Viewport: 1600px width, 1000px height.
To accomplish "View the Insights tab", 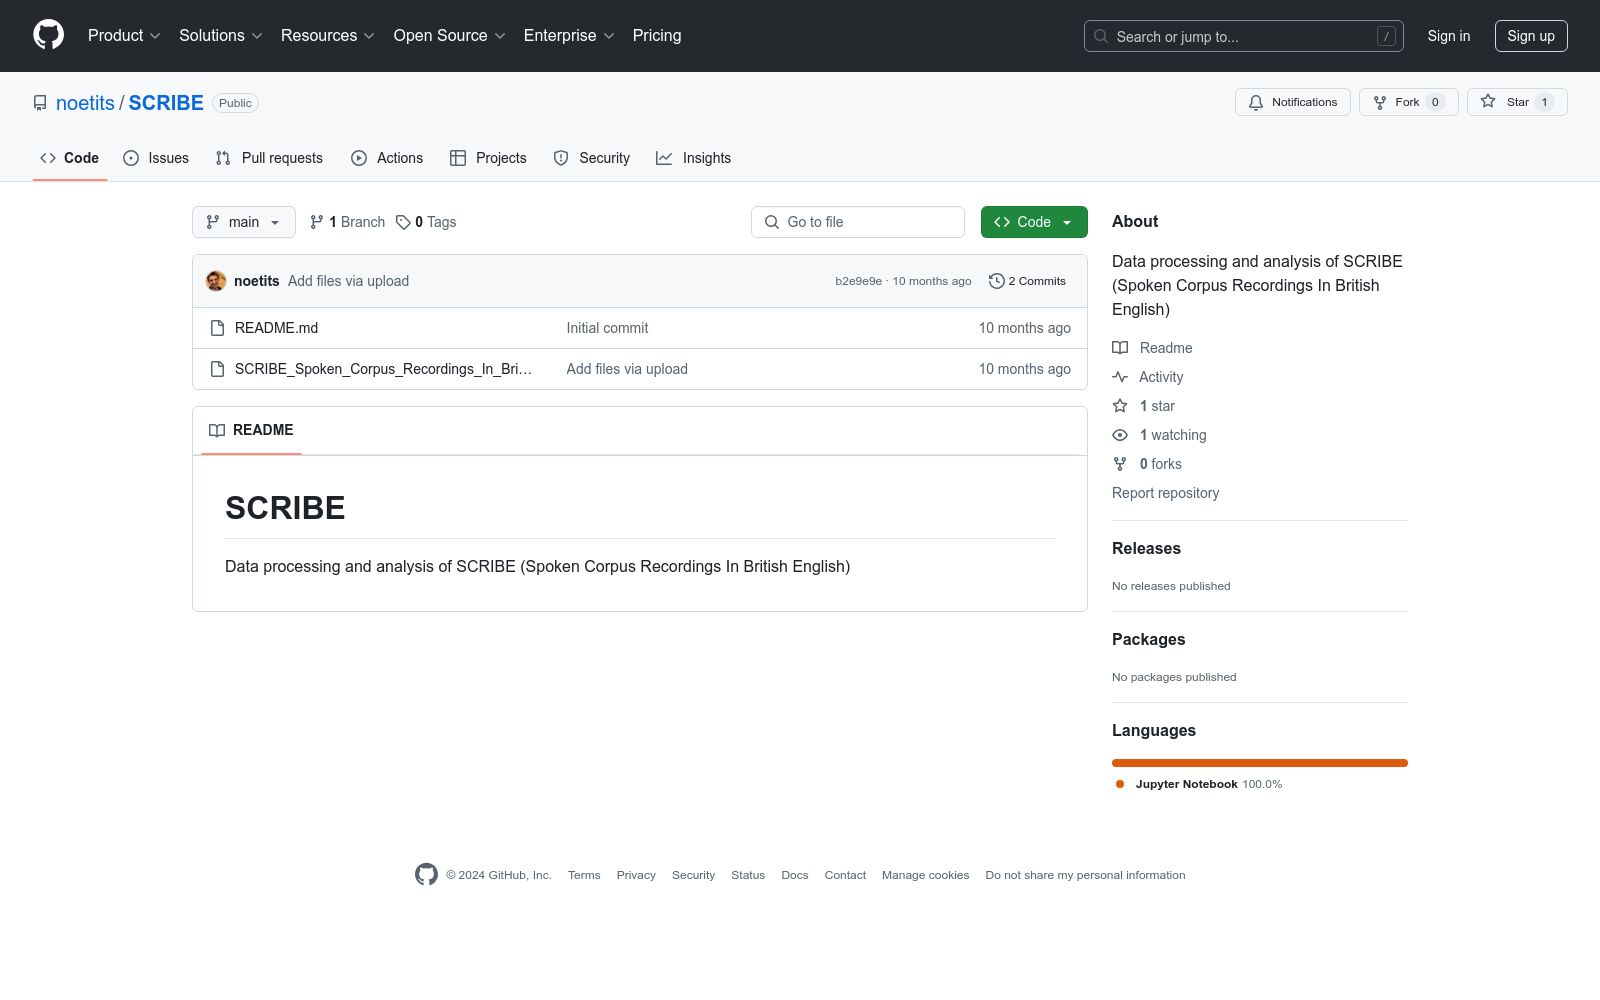I will tap(694, 158).
